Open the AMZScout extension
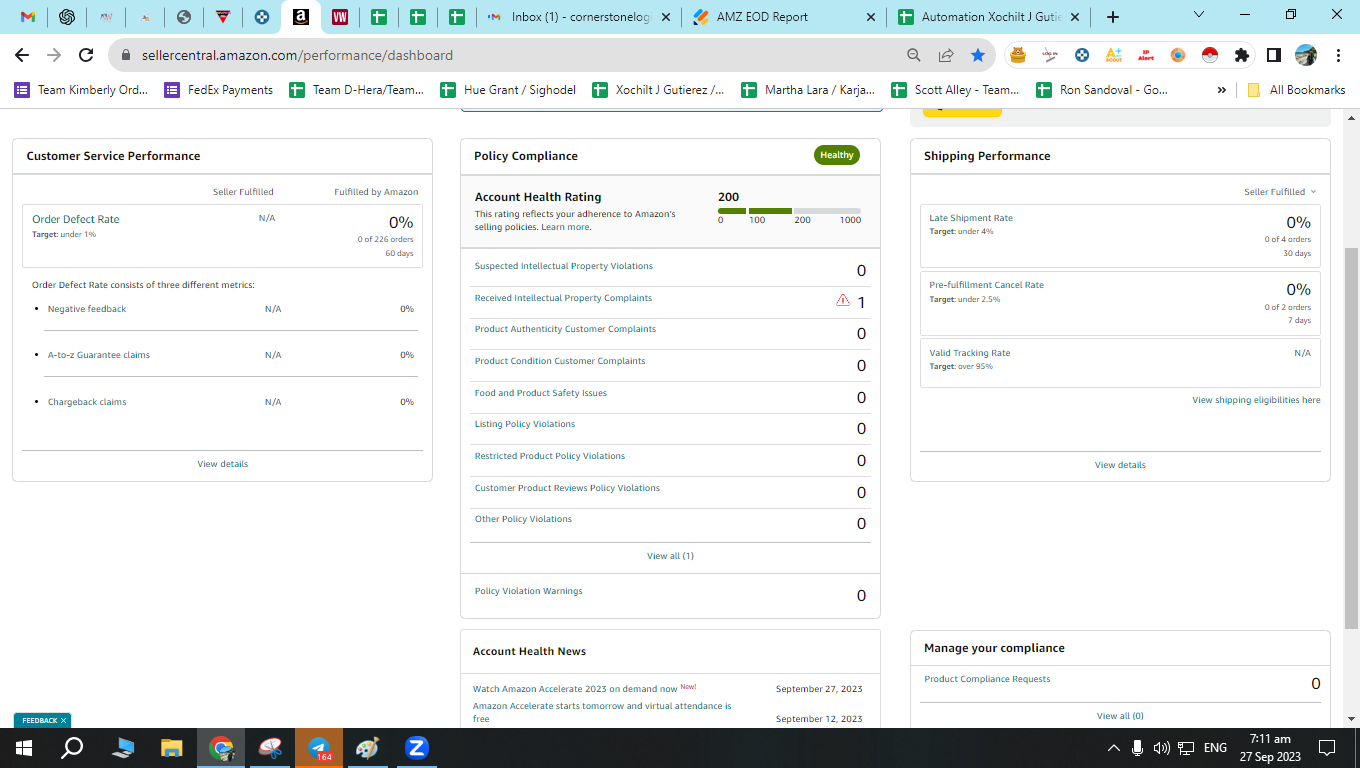The width and height of the screenshot is (1360, 768). [1114, 55]
